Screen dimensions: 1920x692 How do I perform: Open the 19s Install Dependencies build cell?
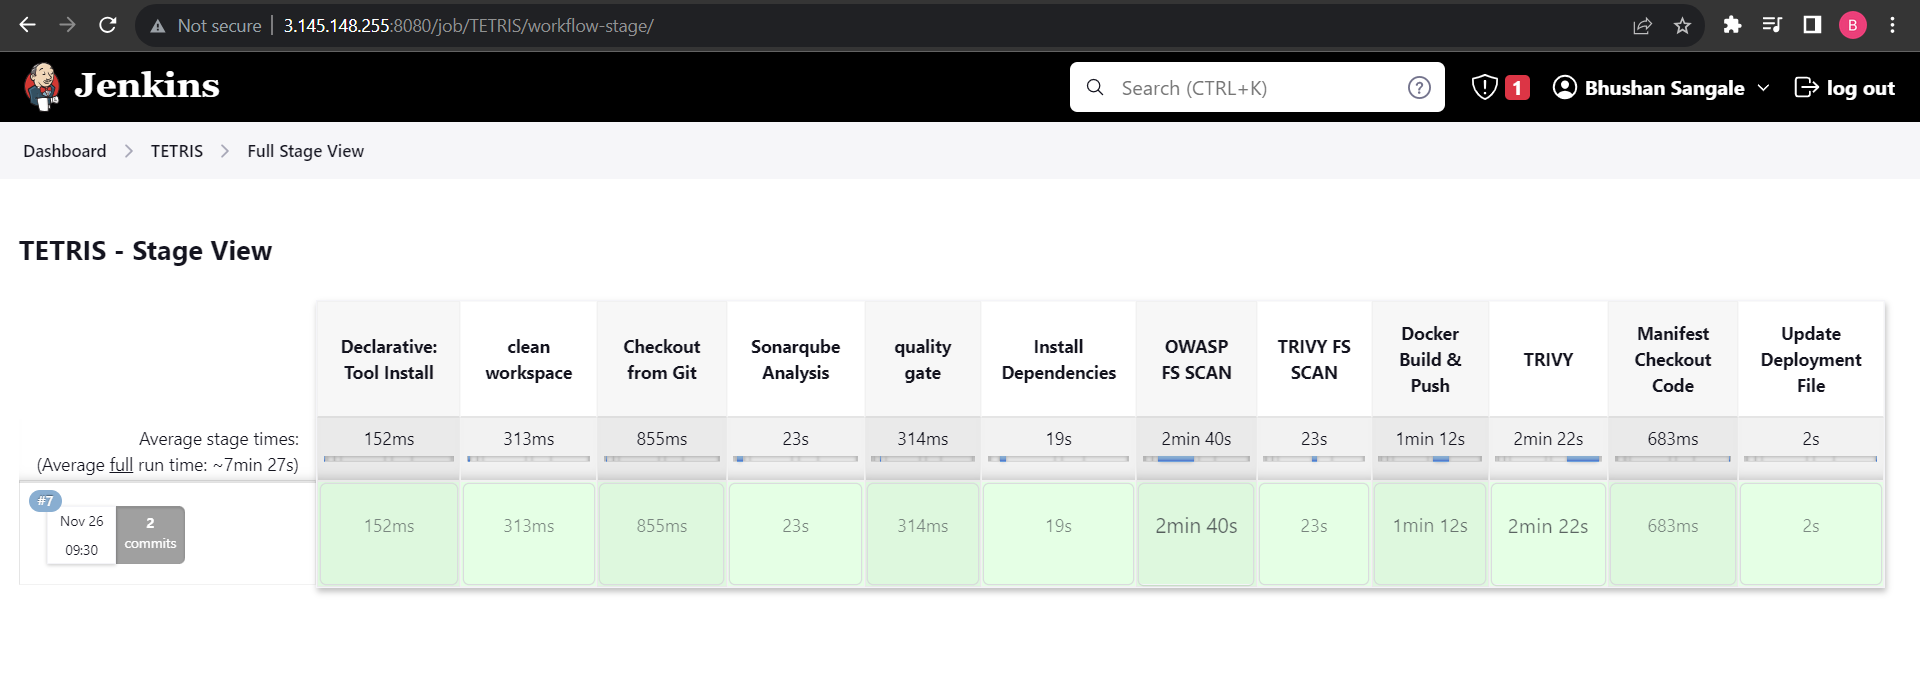tap(1059, 534)
